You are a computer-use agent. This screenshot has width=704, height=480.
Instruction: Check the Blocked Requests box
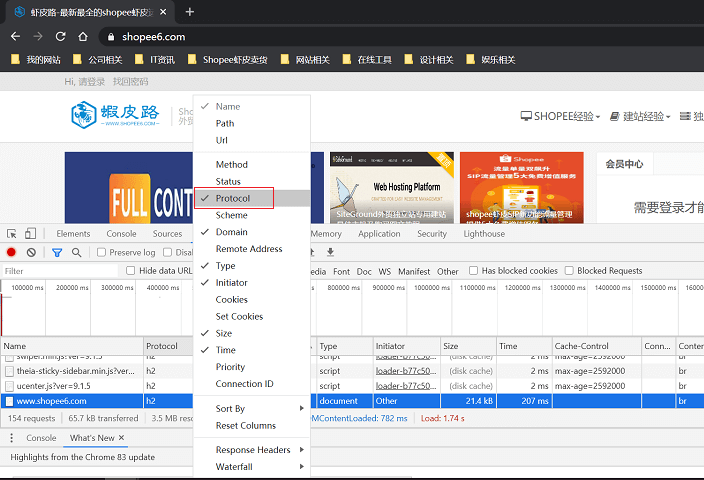point(569,270)
